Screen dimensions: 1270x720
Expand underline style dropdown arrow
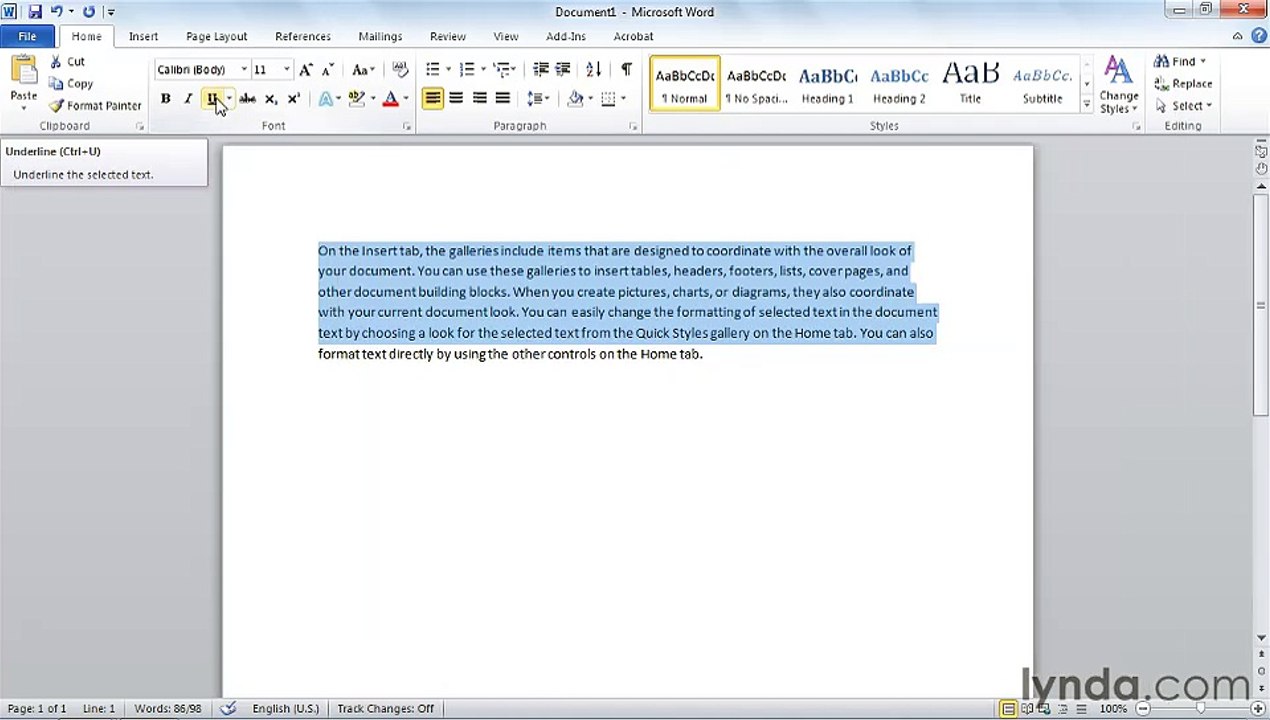pyautogui.click(x=228, y=99)
